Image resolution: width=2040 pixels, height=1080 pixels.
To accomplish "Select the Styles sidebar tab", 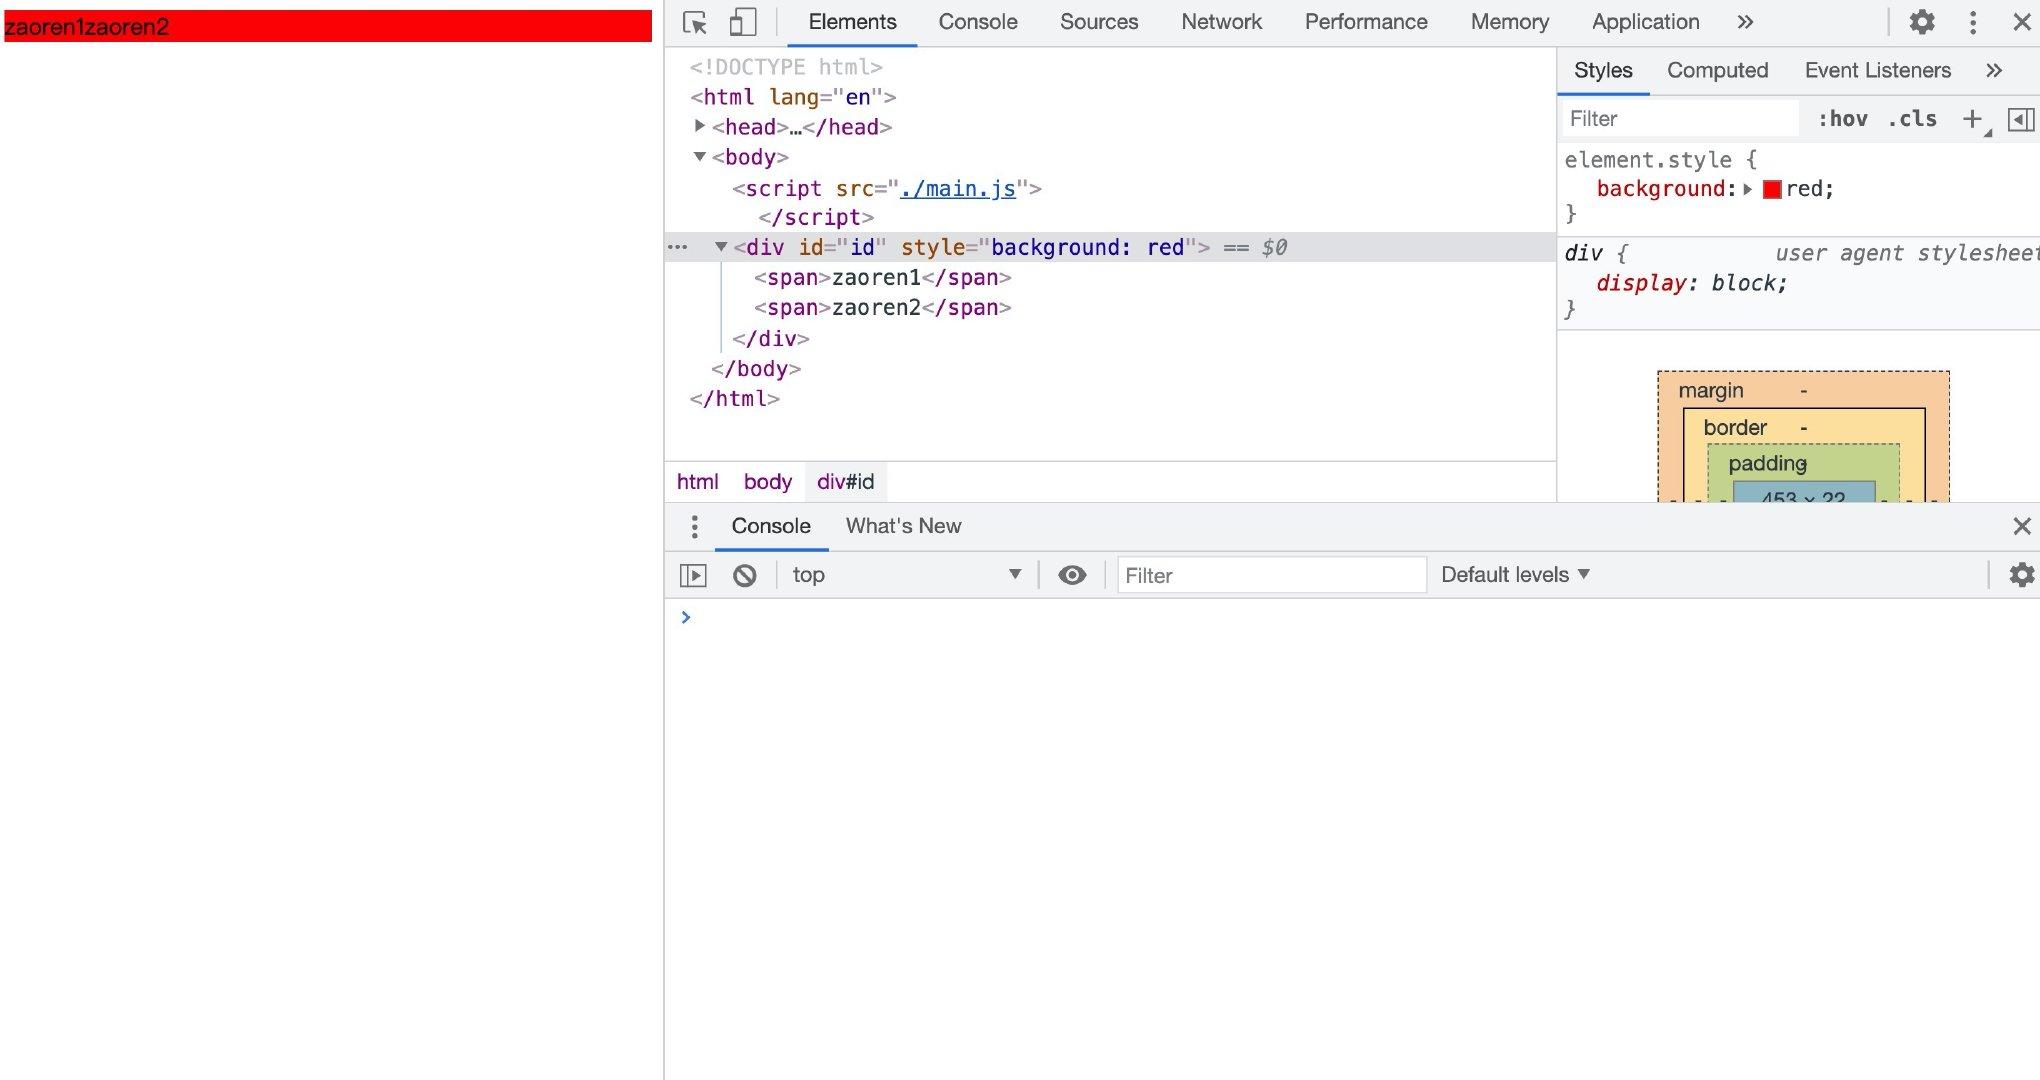I will pyautogui.click(x=1603, y=70).
